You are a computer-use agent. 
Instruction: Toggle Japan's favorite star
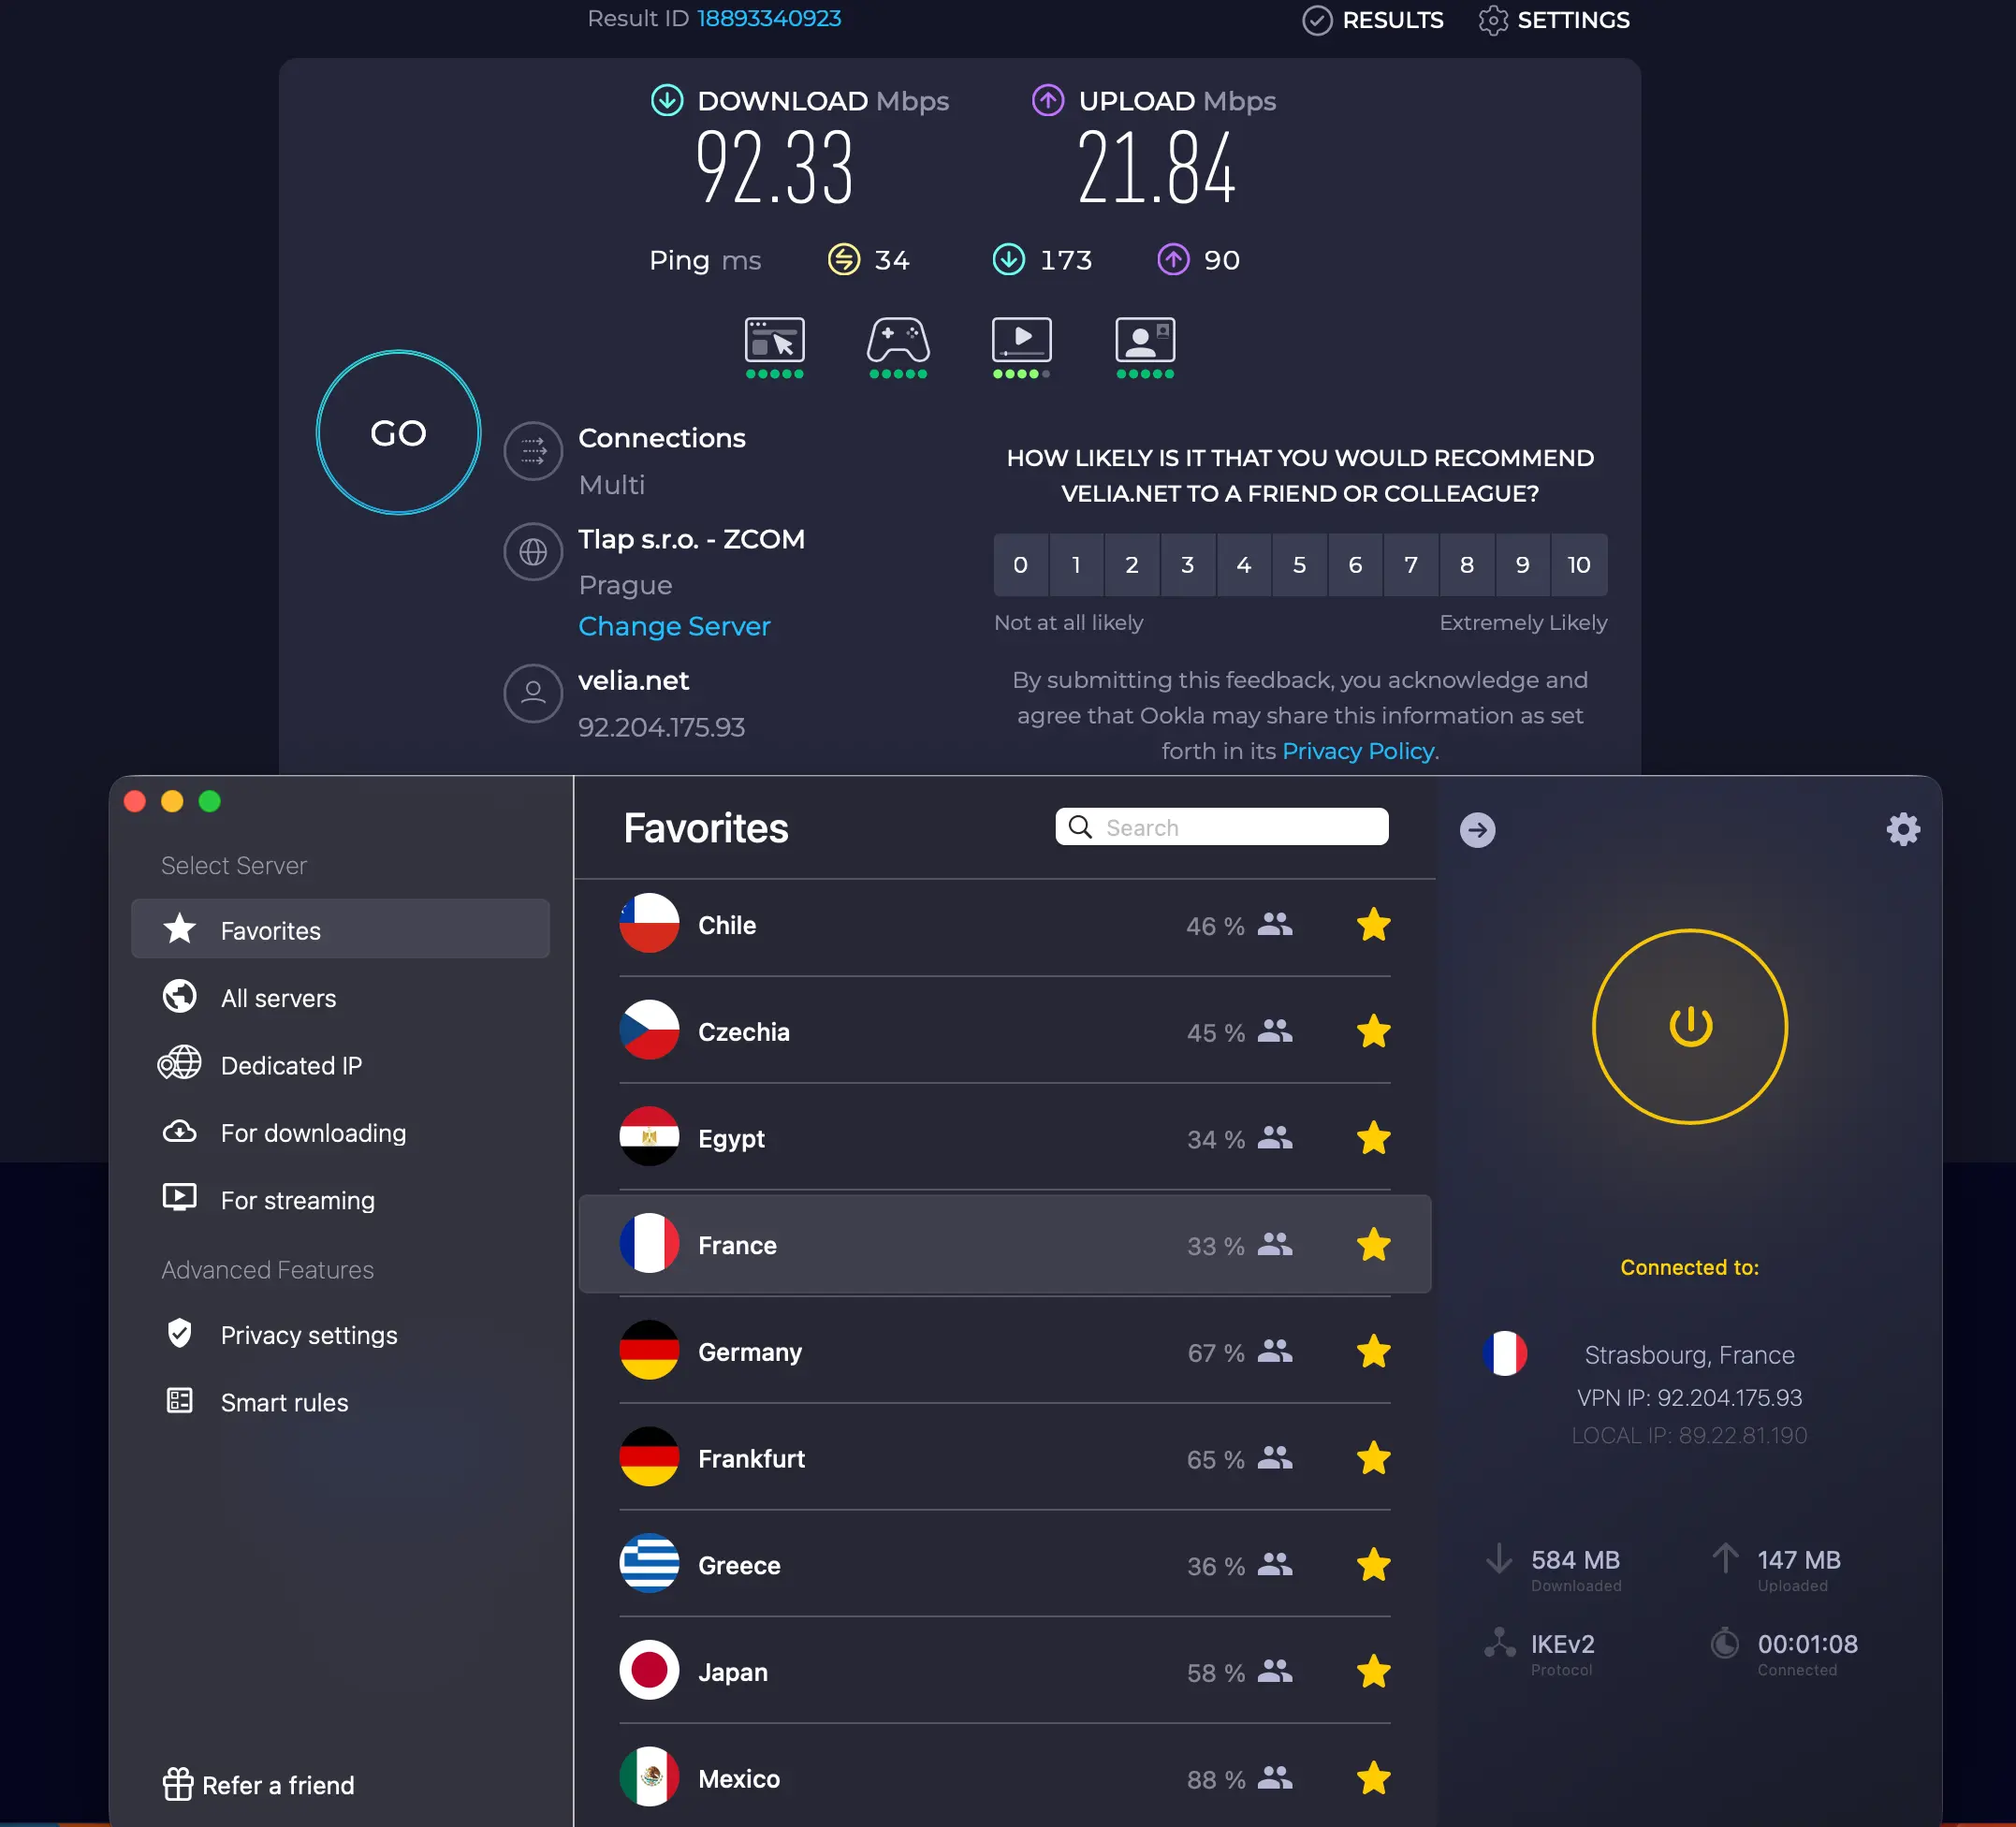coord(1374,1671)
